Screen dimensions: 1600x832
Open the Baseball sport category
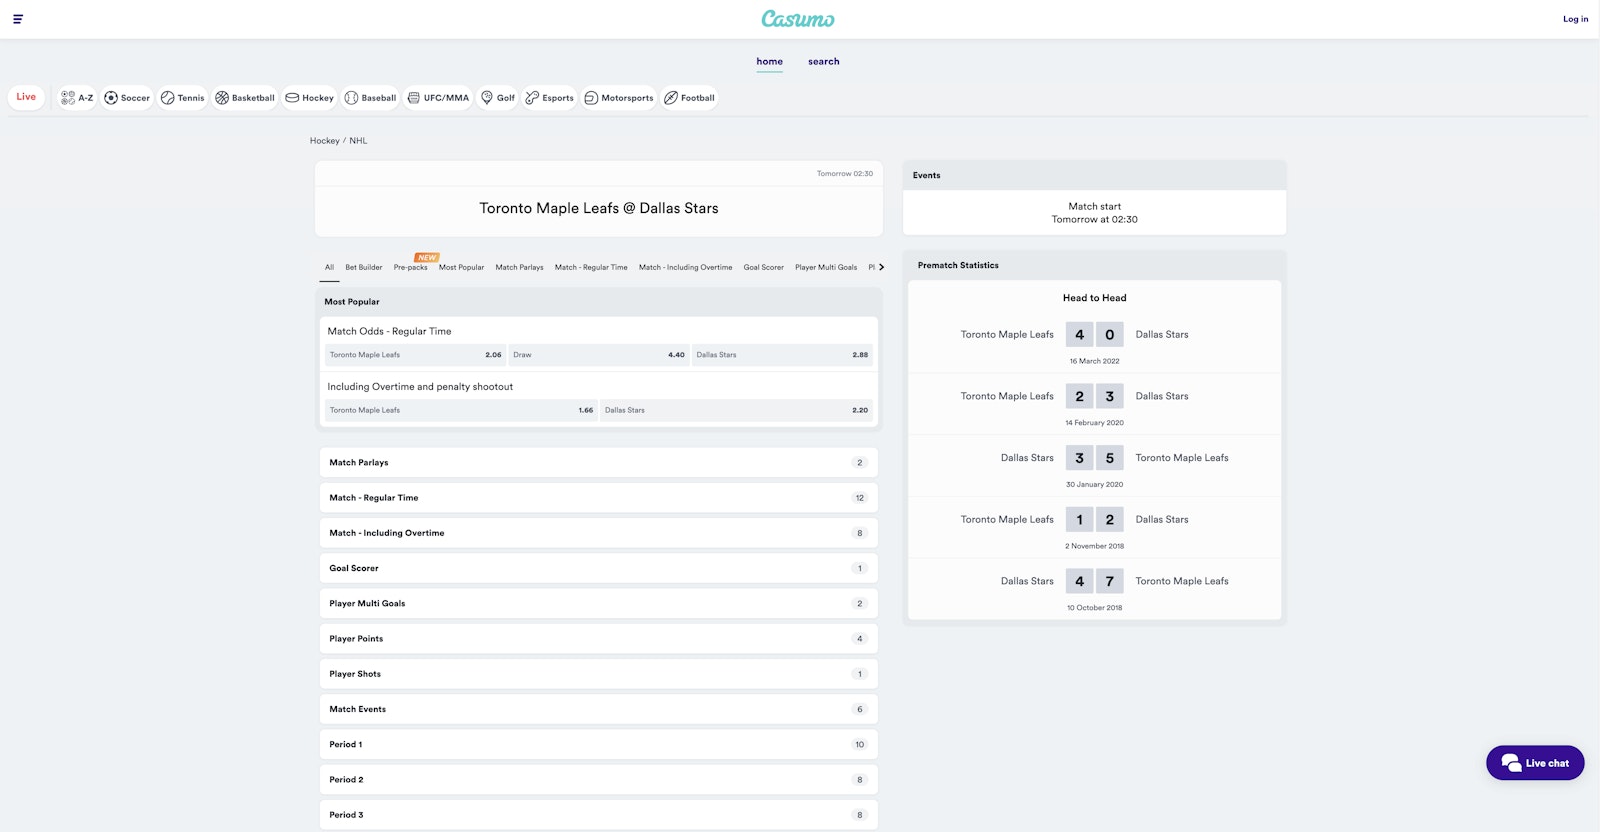click(370, 98)
